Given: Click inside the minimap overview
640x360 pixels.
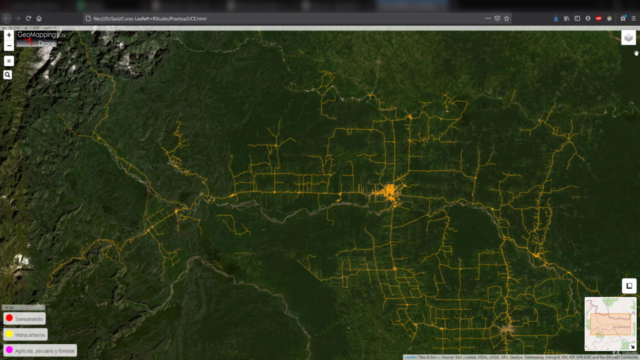Looking at the screenshot, I should tap(610, 324).
